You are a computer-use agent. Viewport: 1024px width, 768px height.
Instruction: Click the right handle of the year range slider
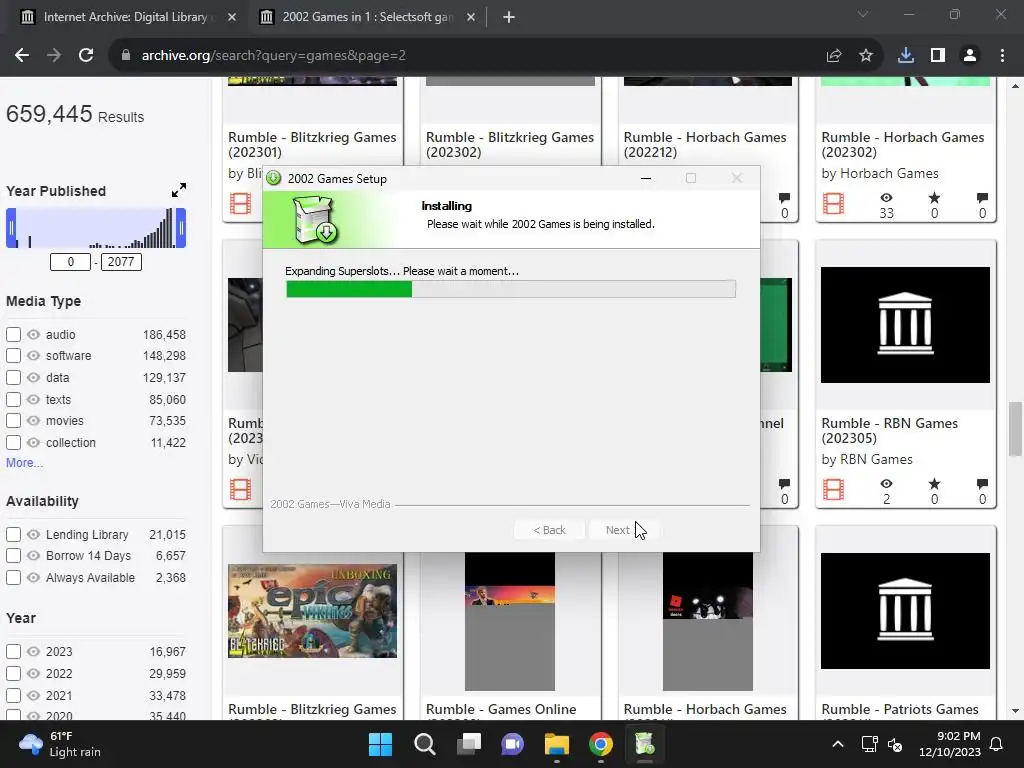[x=181, y=228]
